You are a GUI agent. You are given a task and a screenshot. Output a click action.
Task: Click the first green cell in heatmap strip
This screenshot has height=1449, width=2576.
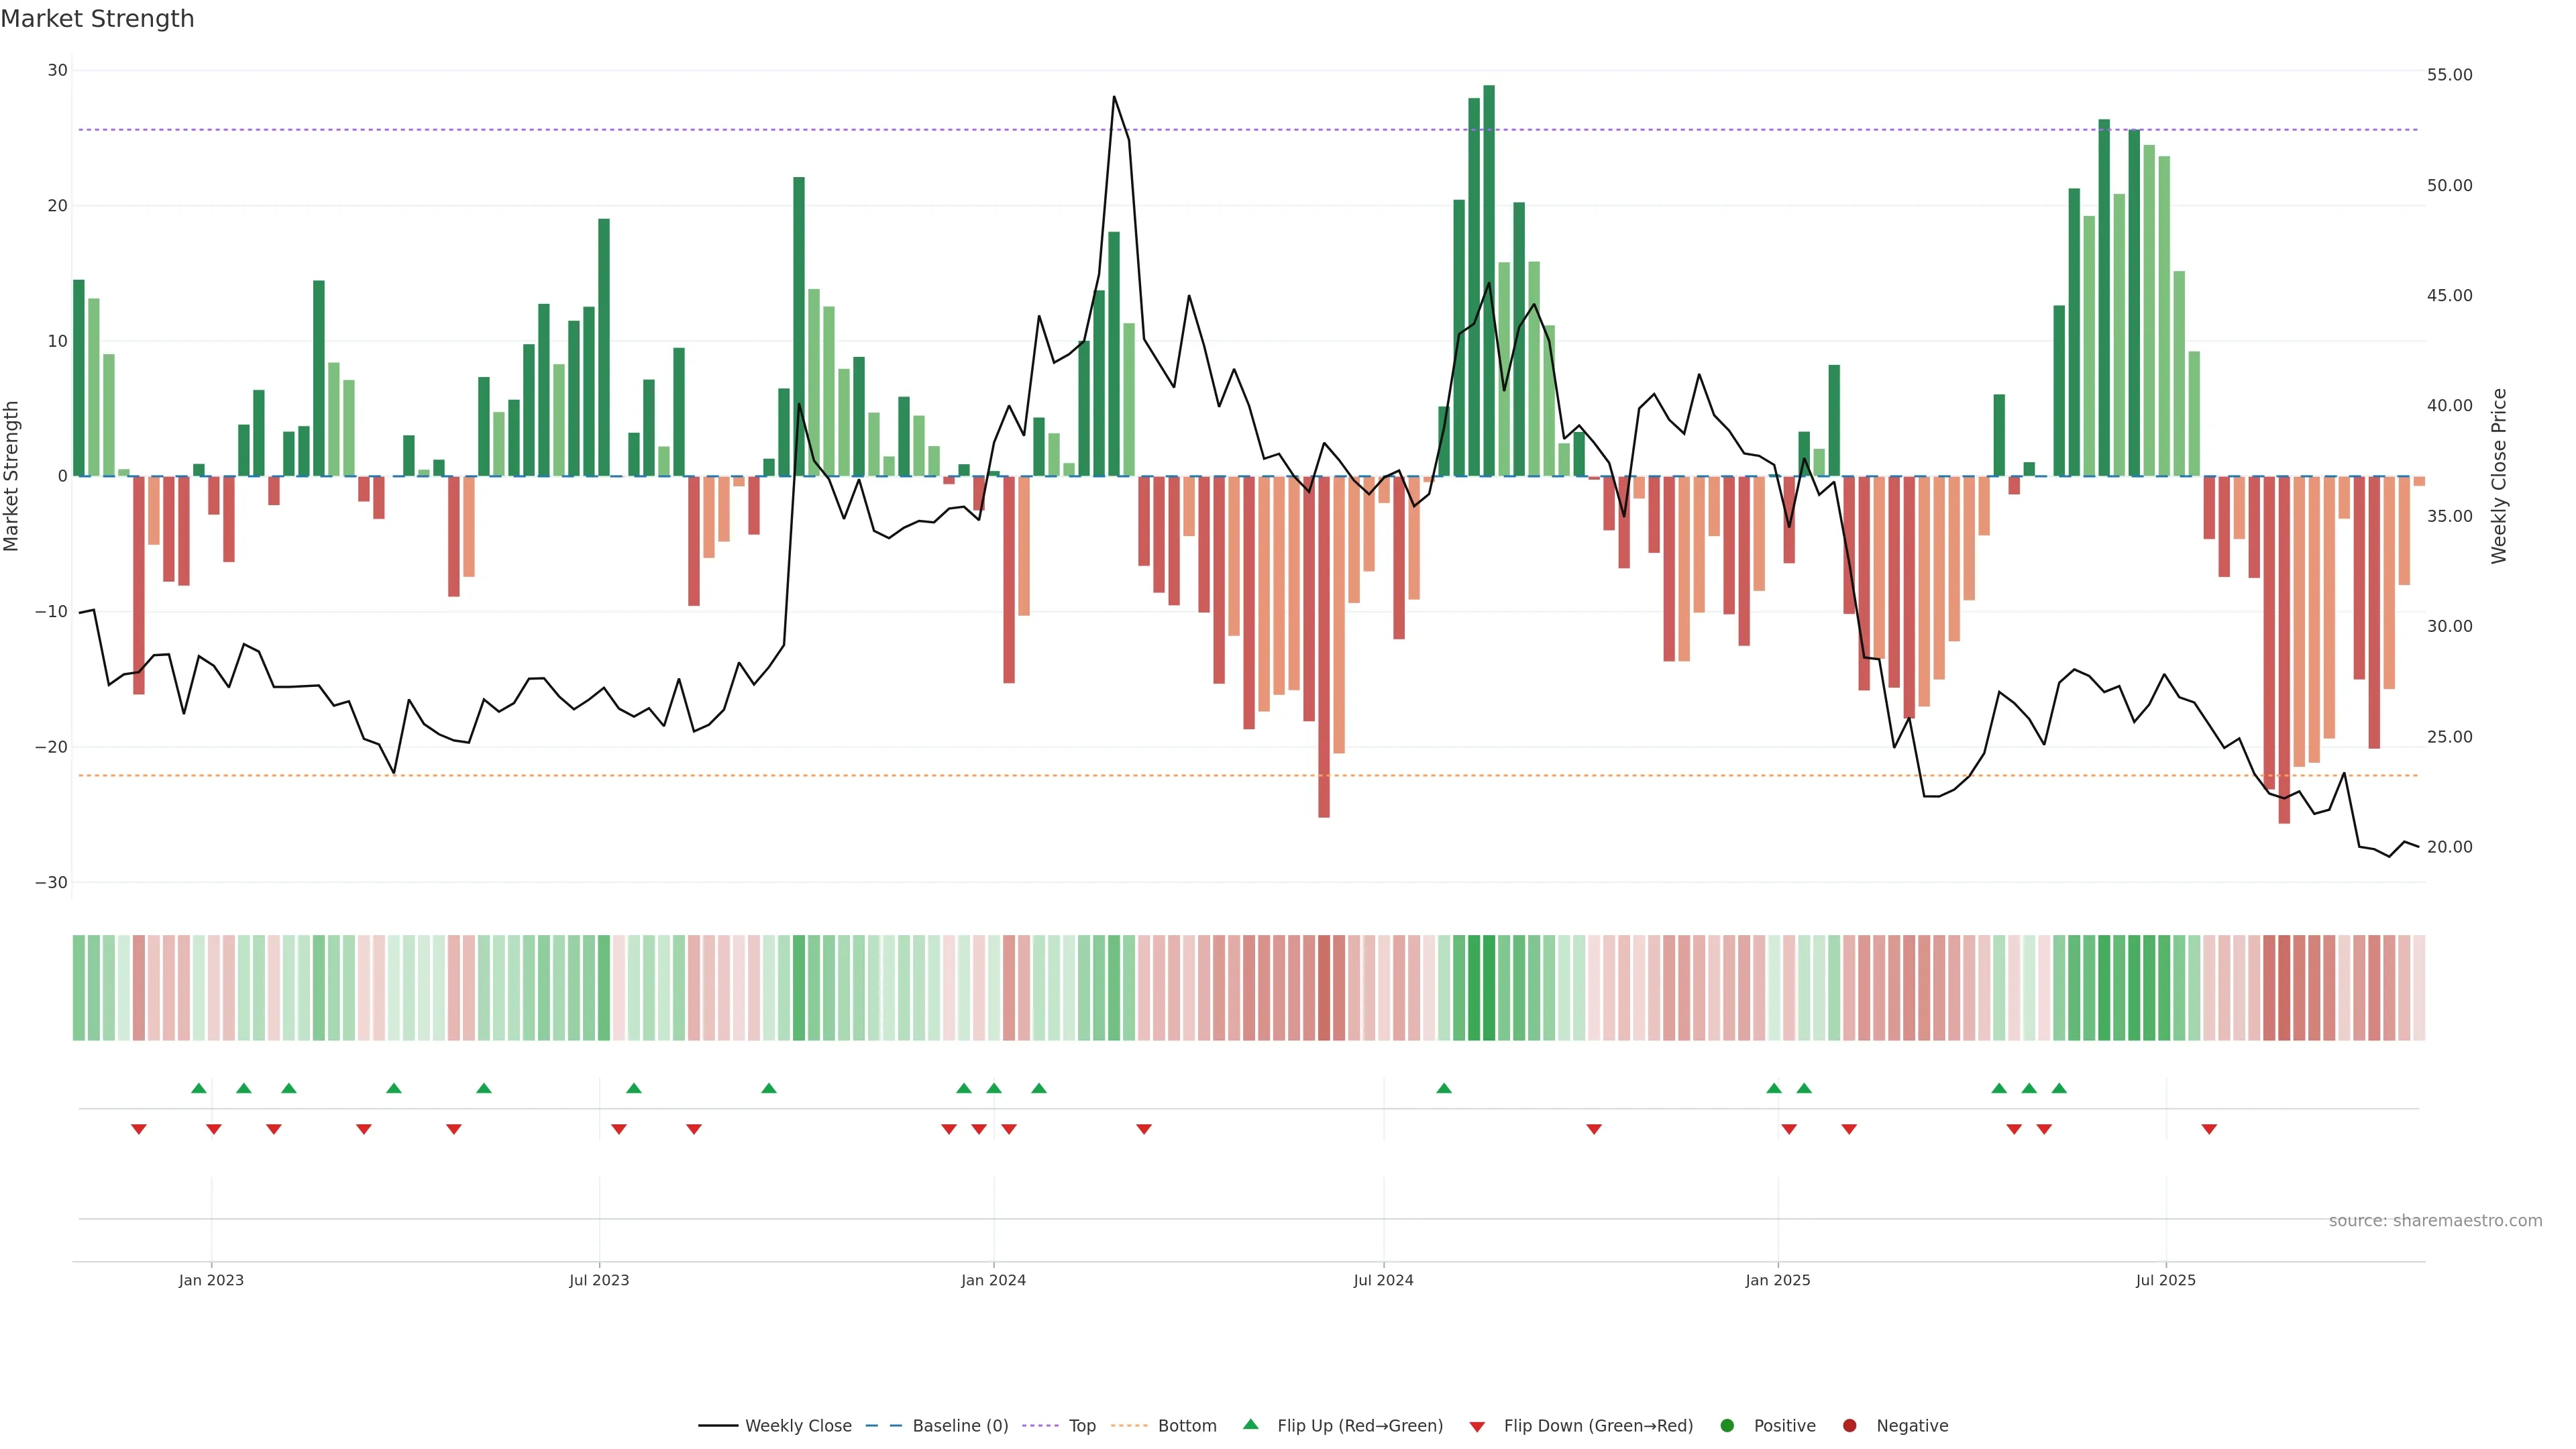[79, 988]
